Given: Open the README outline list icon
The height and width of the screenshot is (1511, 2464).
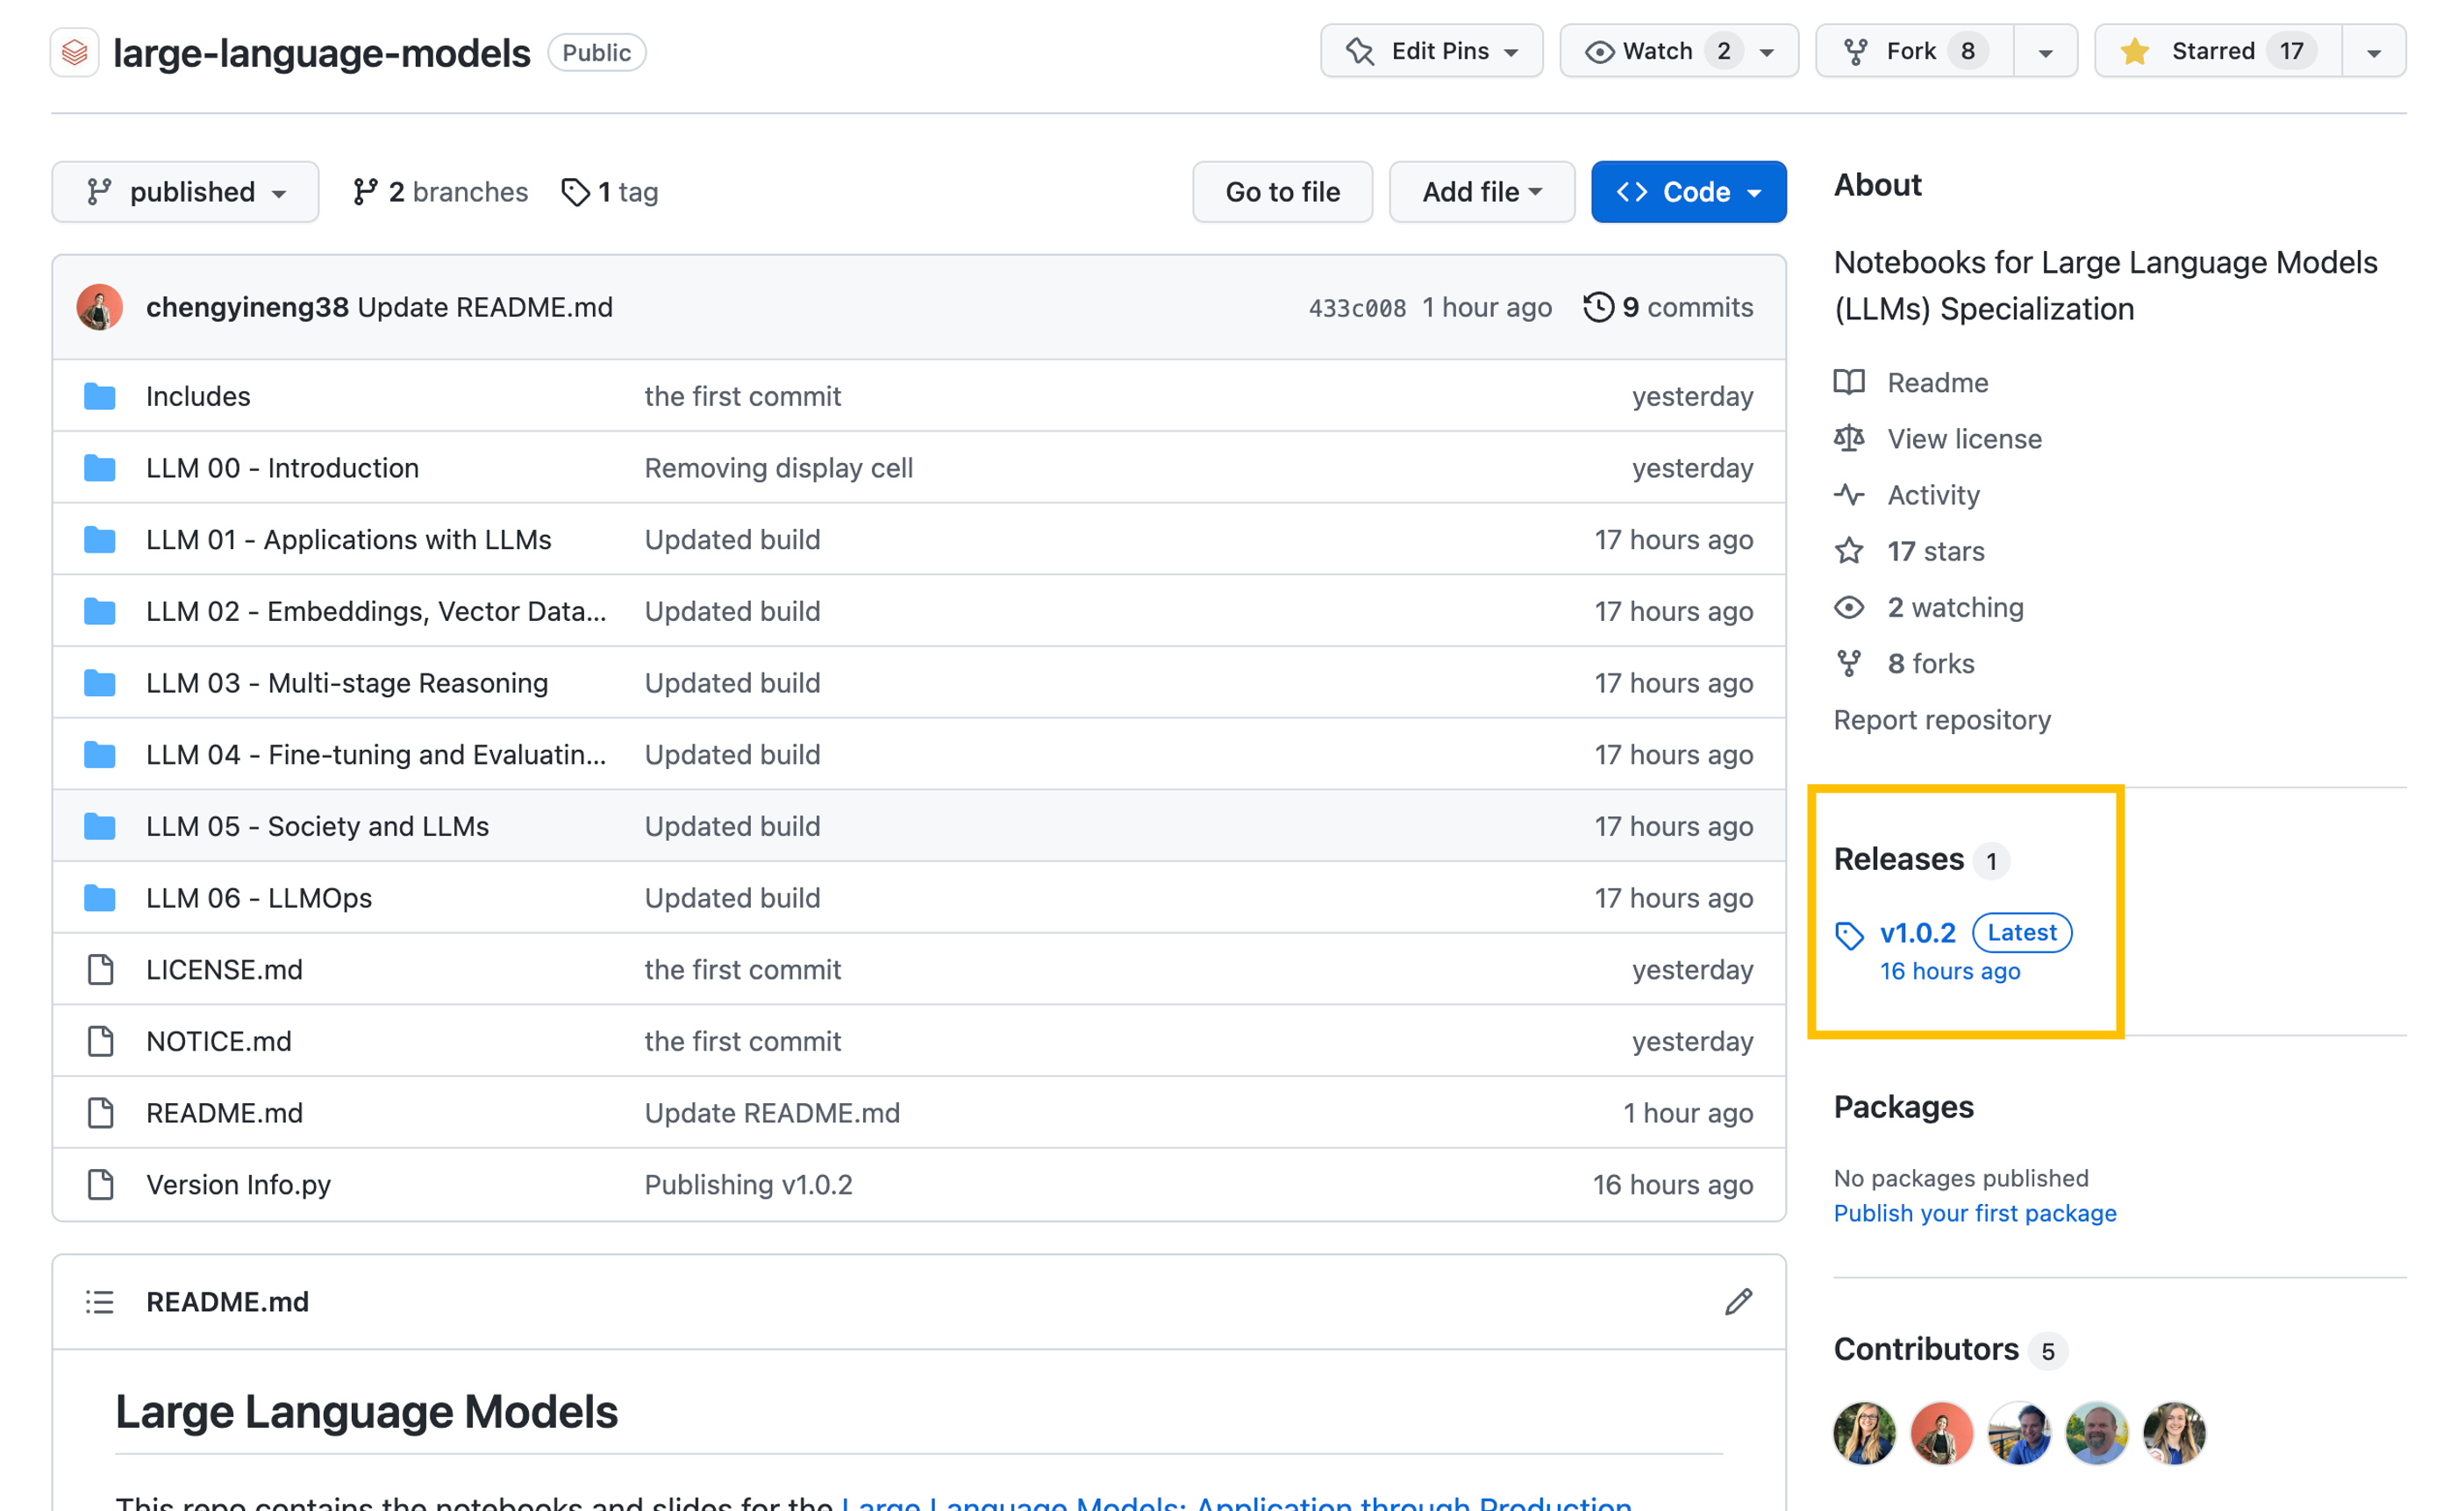Looking at the screenshot, I should tap(99, 1301).
